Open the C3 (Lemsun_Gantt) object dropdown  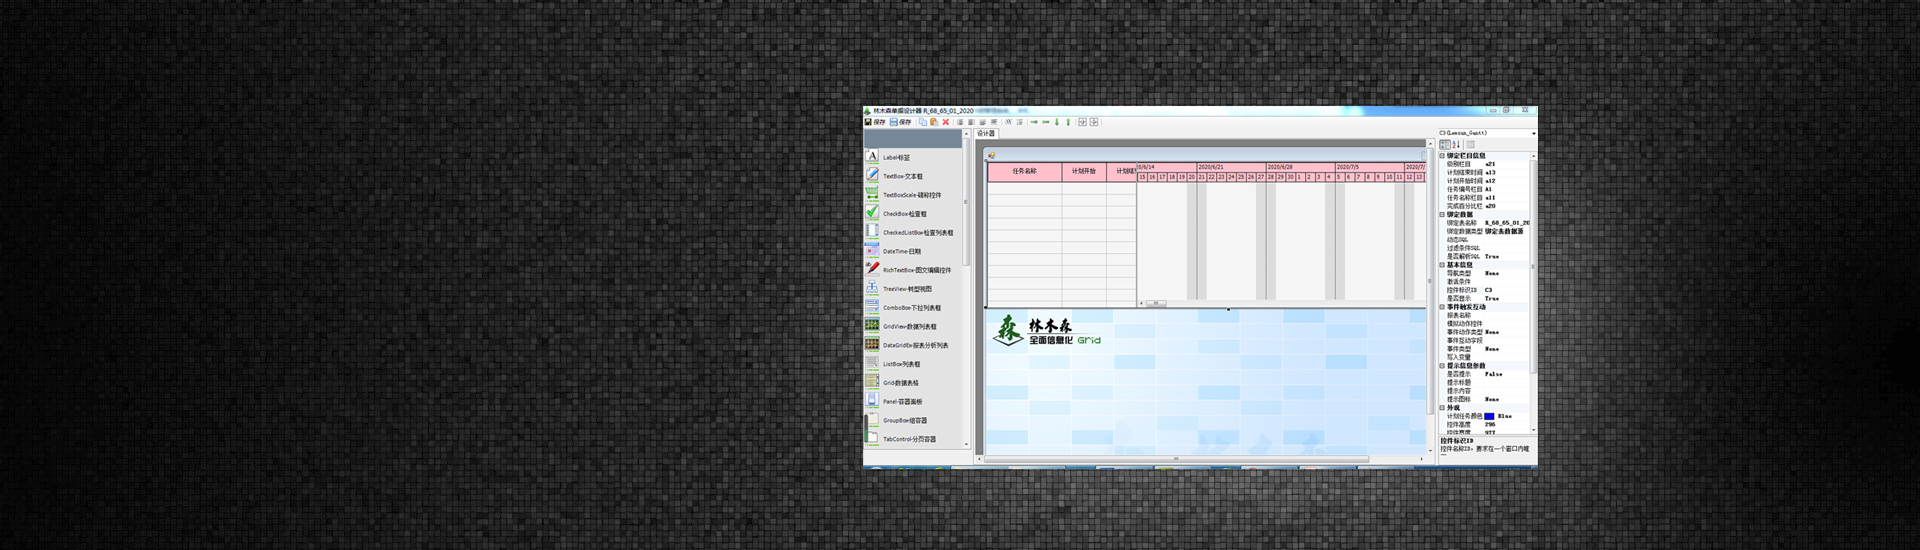[x=1533, y=133]
